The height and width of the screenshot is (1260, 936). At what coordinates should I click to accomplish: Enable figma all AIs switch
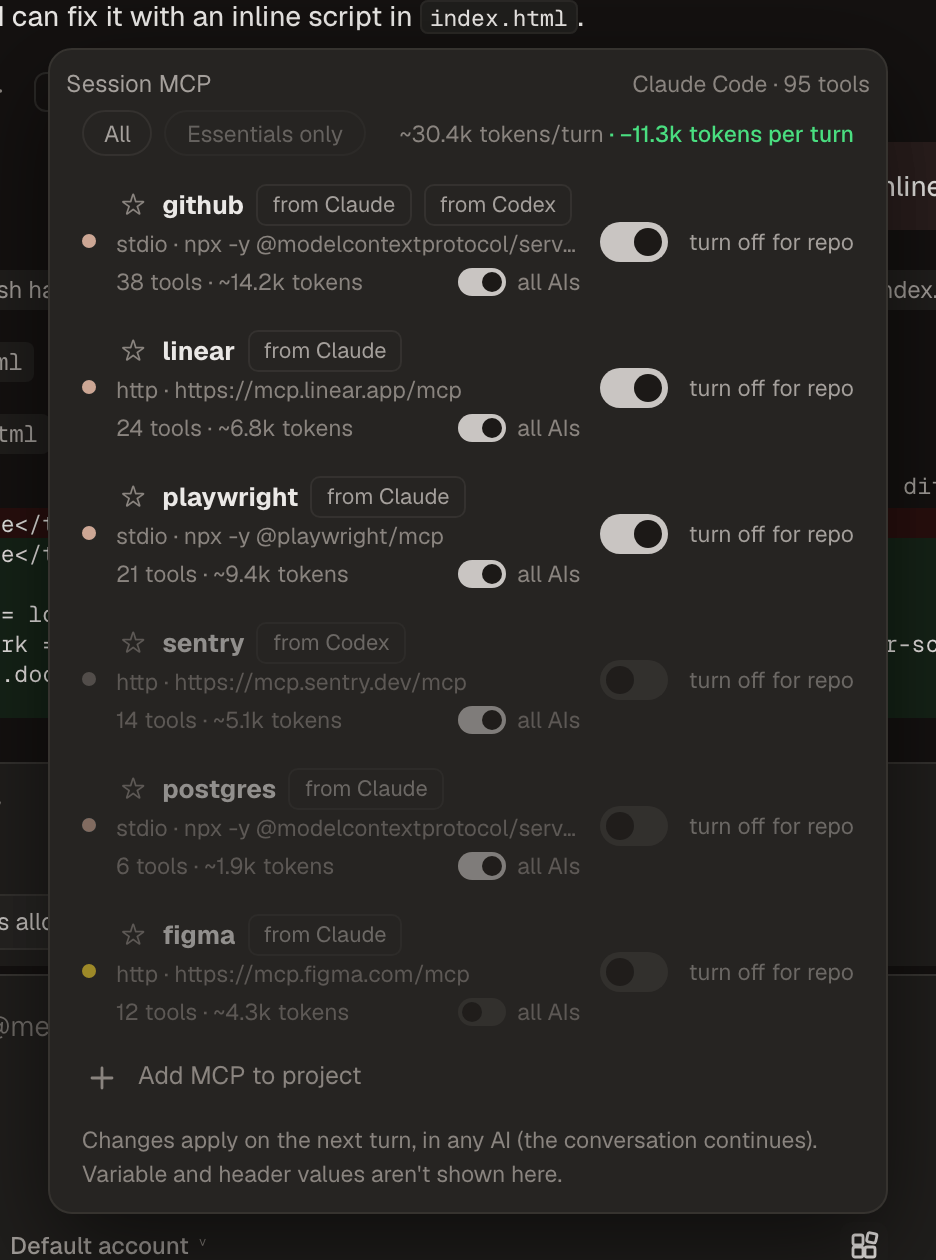tap(482, 1012)
